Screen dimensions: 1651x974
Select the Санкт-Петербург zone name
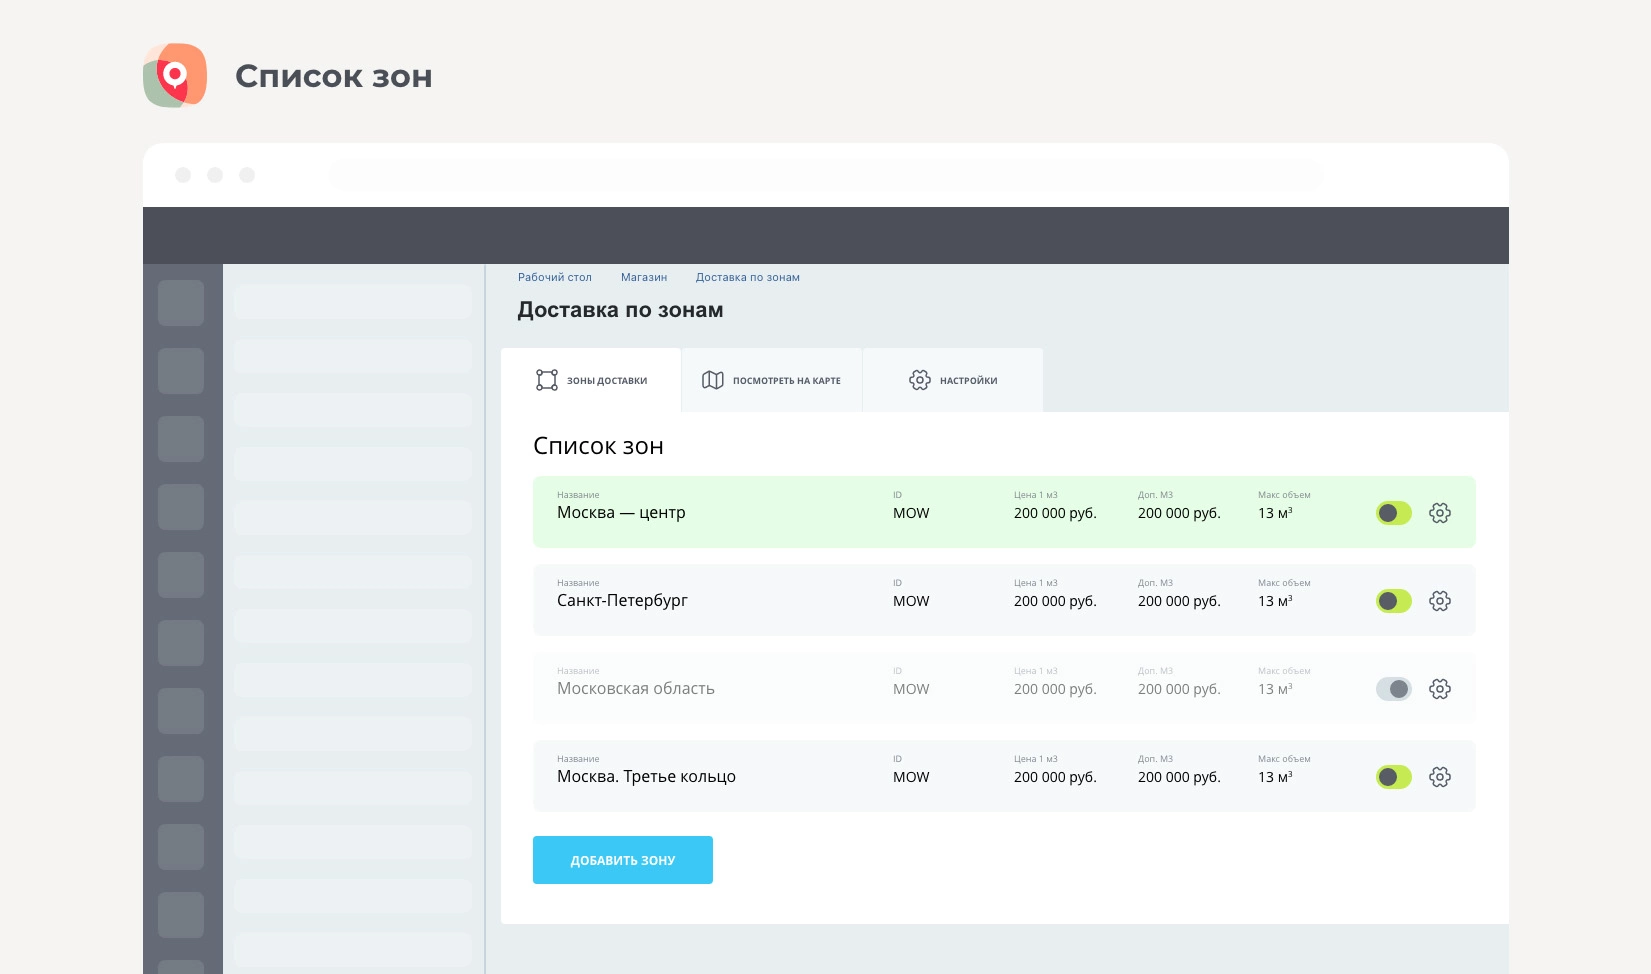tap(622, 601)
